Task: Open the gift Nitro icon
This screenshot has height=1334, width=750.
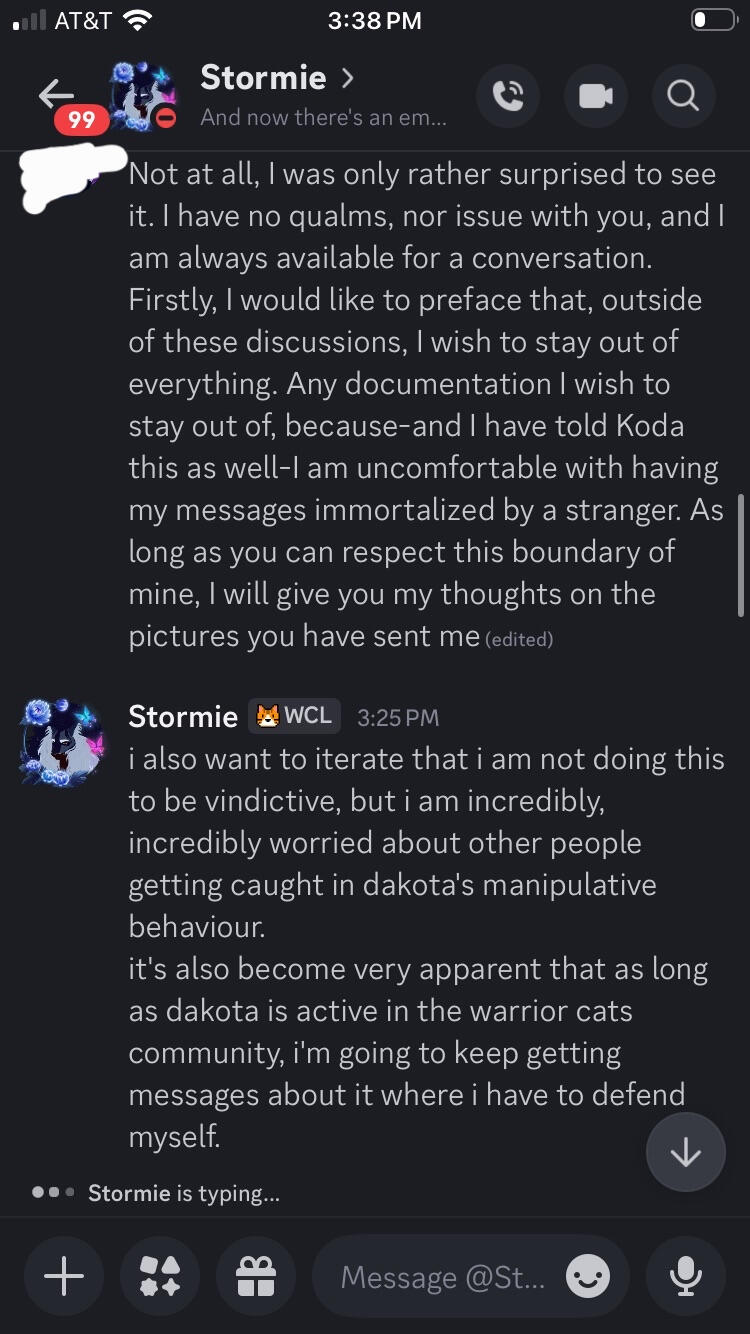Action: [256, 1276]
